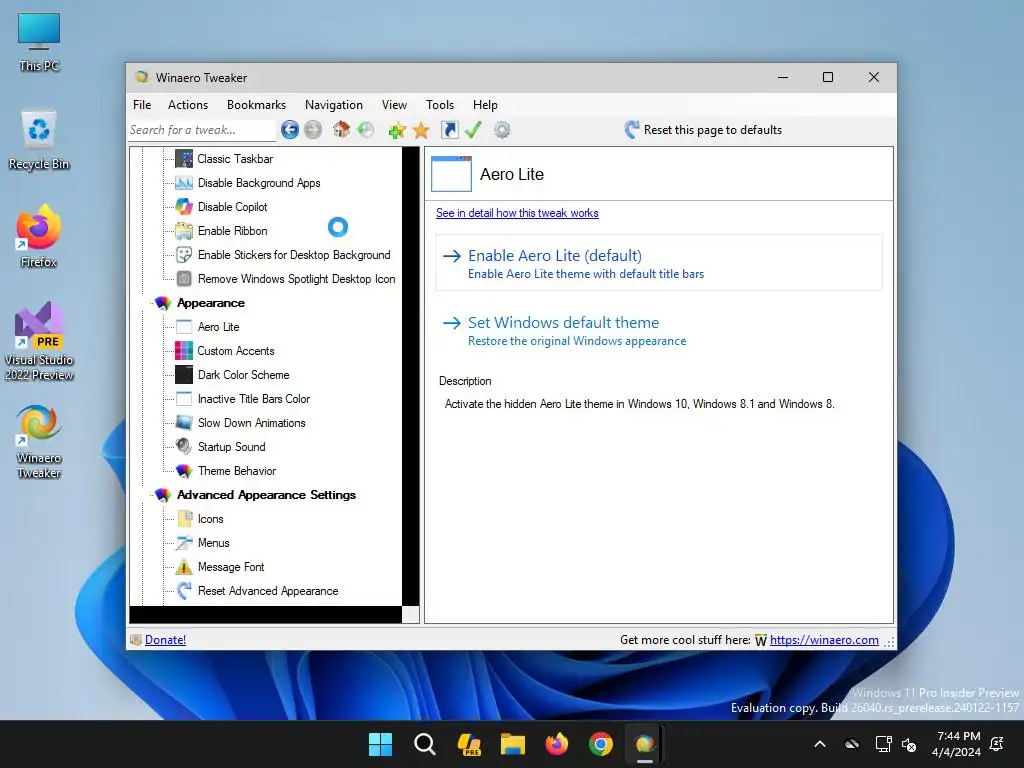Screen dimensions: 1024x768
Task: Select Aero Lite in the tree
Action: (219, 327)
